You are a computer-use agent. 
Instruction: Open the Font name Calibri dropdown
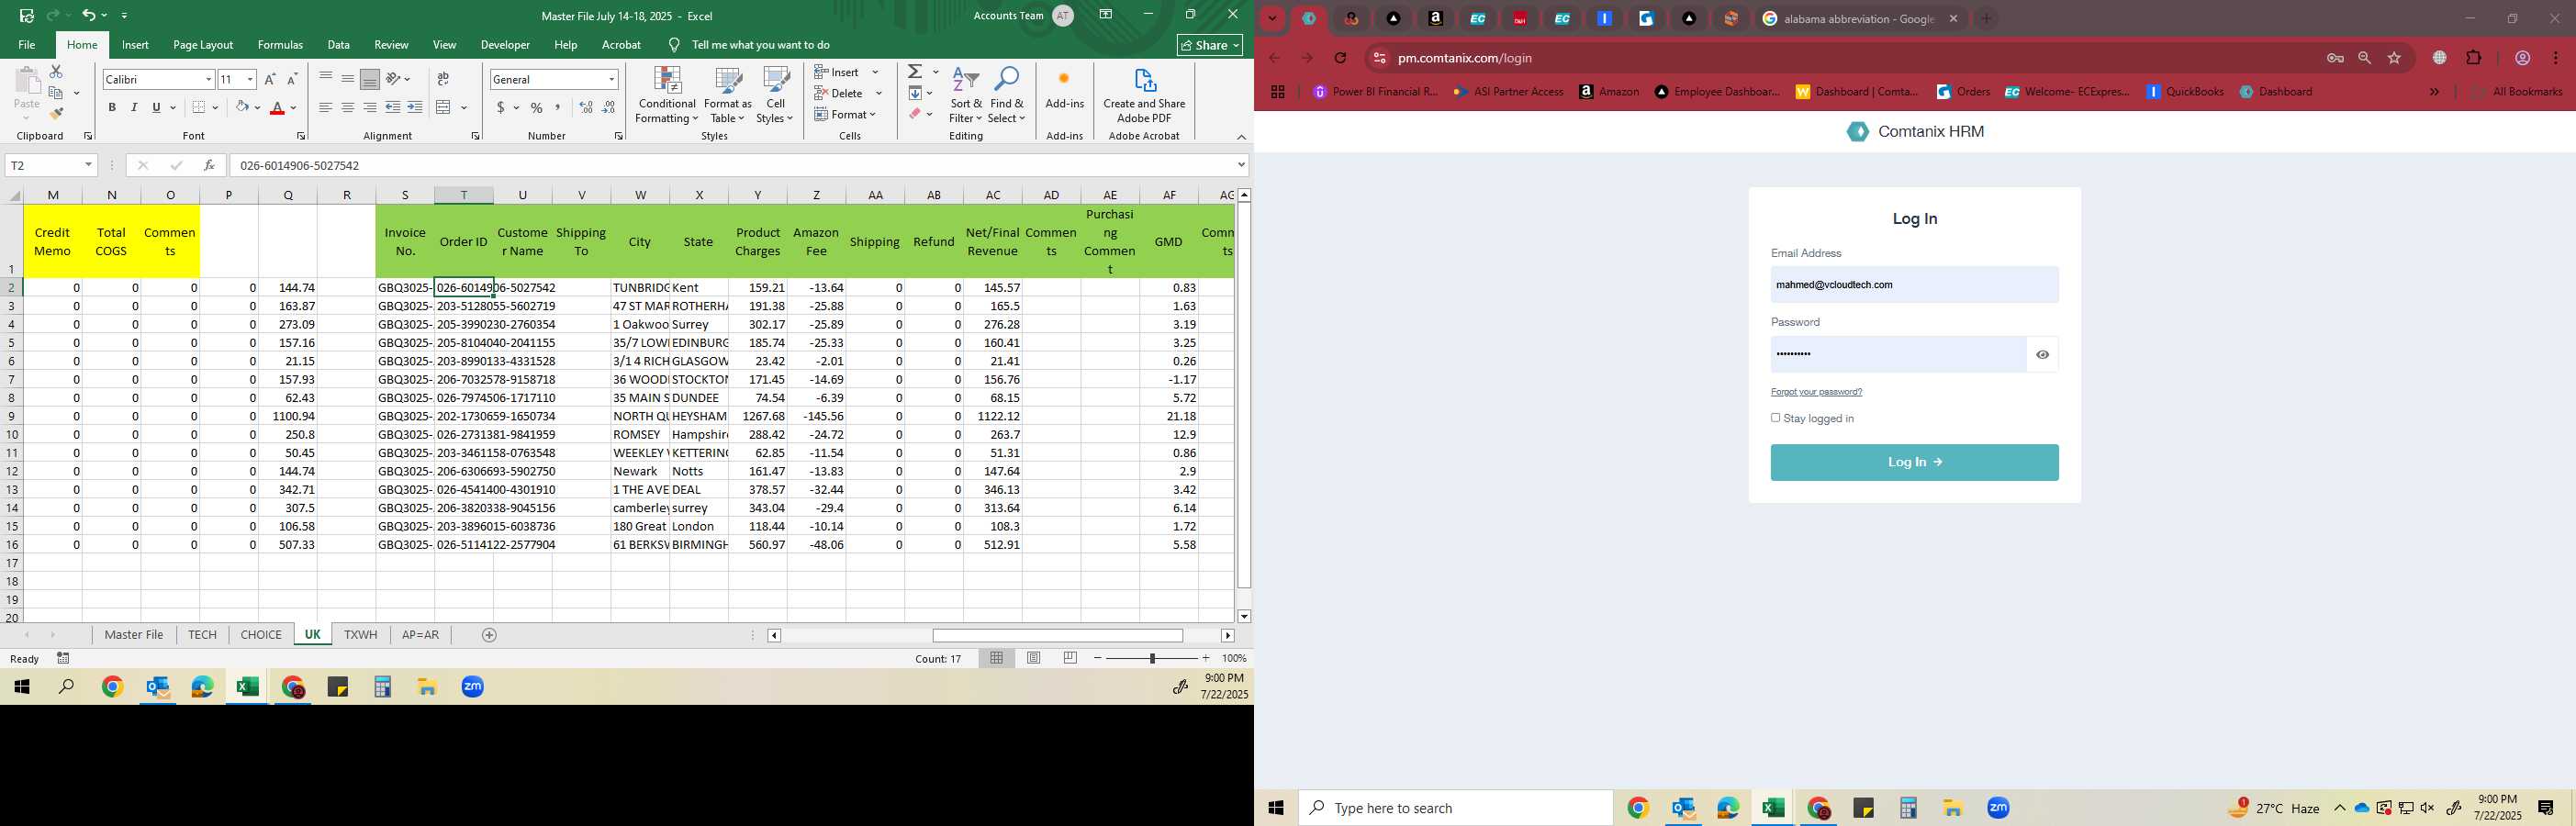tap(208, 80)
